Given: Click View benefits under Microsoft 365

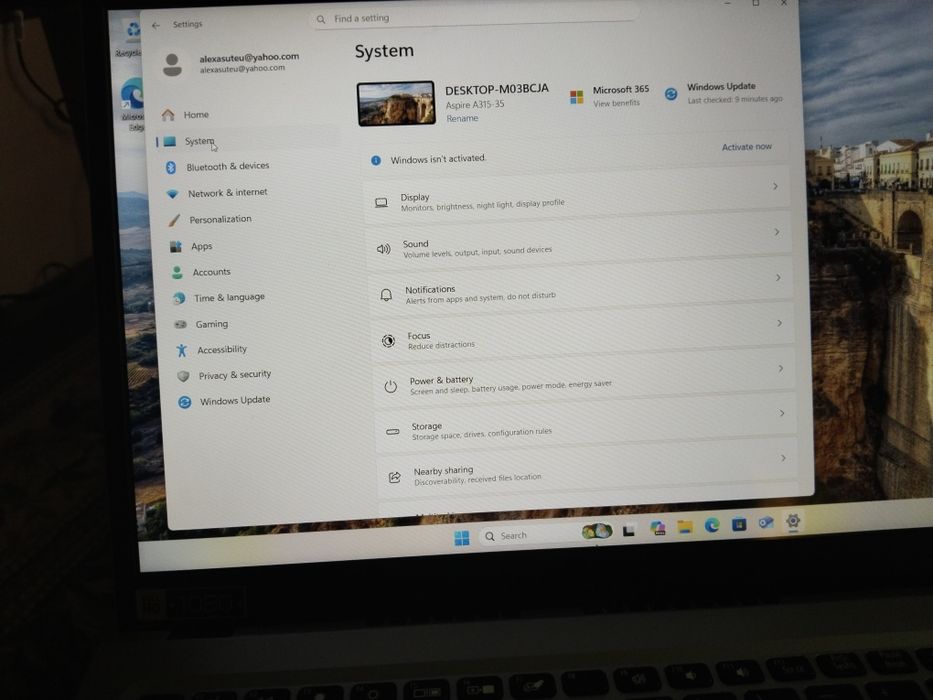Looking at the screenshot, I should pos(616,103).
